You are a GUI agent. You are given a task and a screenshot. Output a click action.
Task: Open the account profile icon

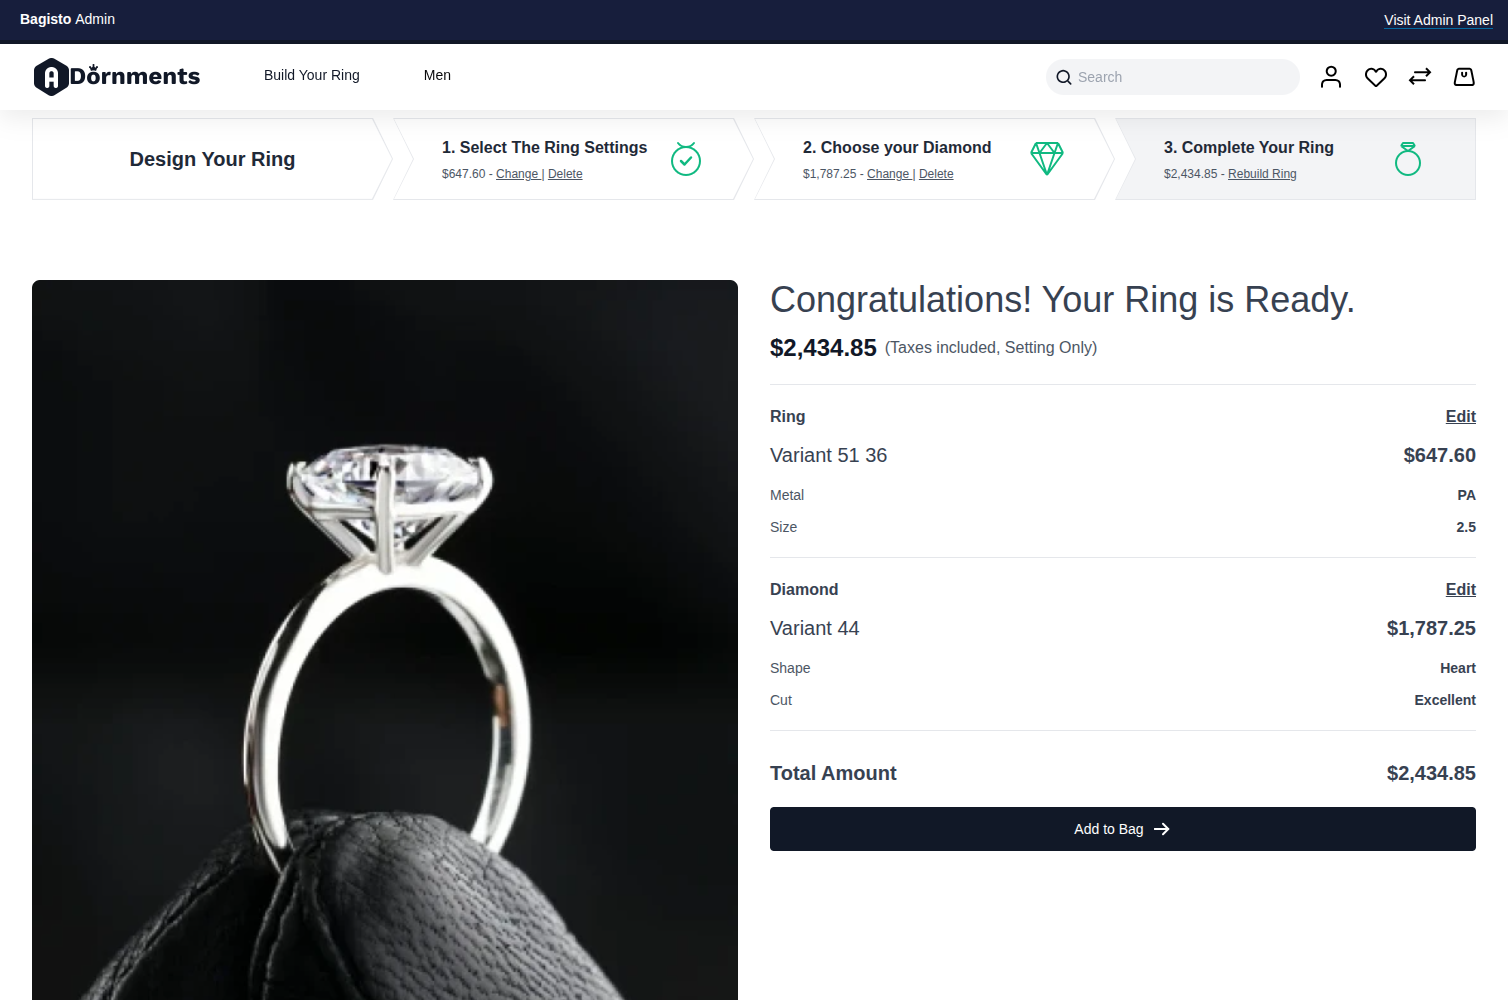[1331, 76]
